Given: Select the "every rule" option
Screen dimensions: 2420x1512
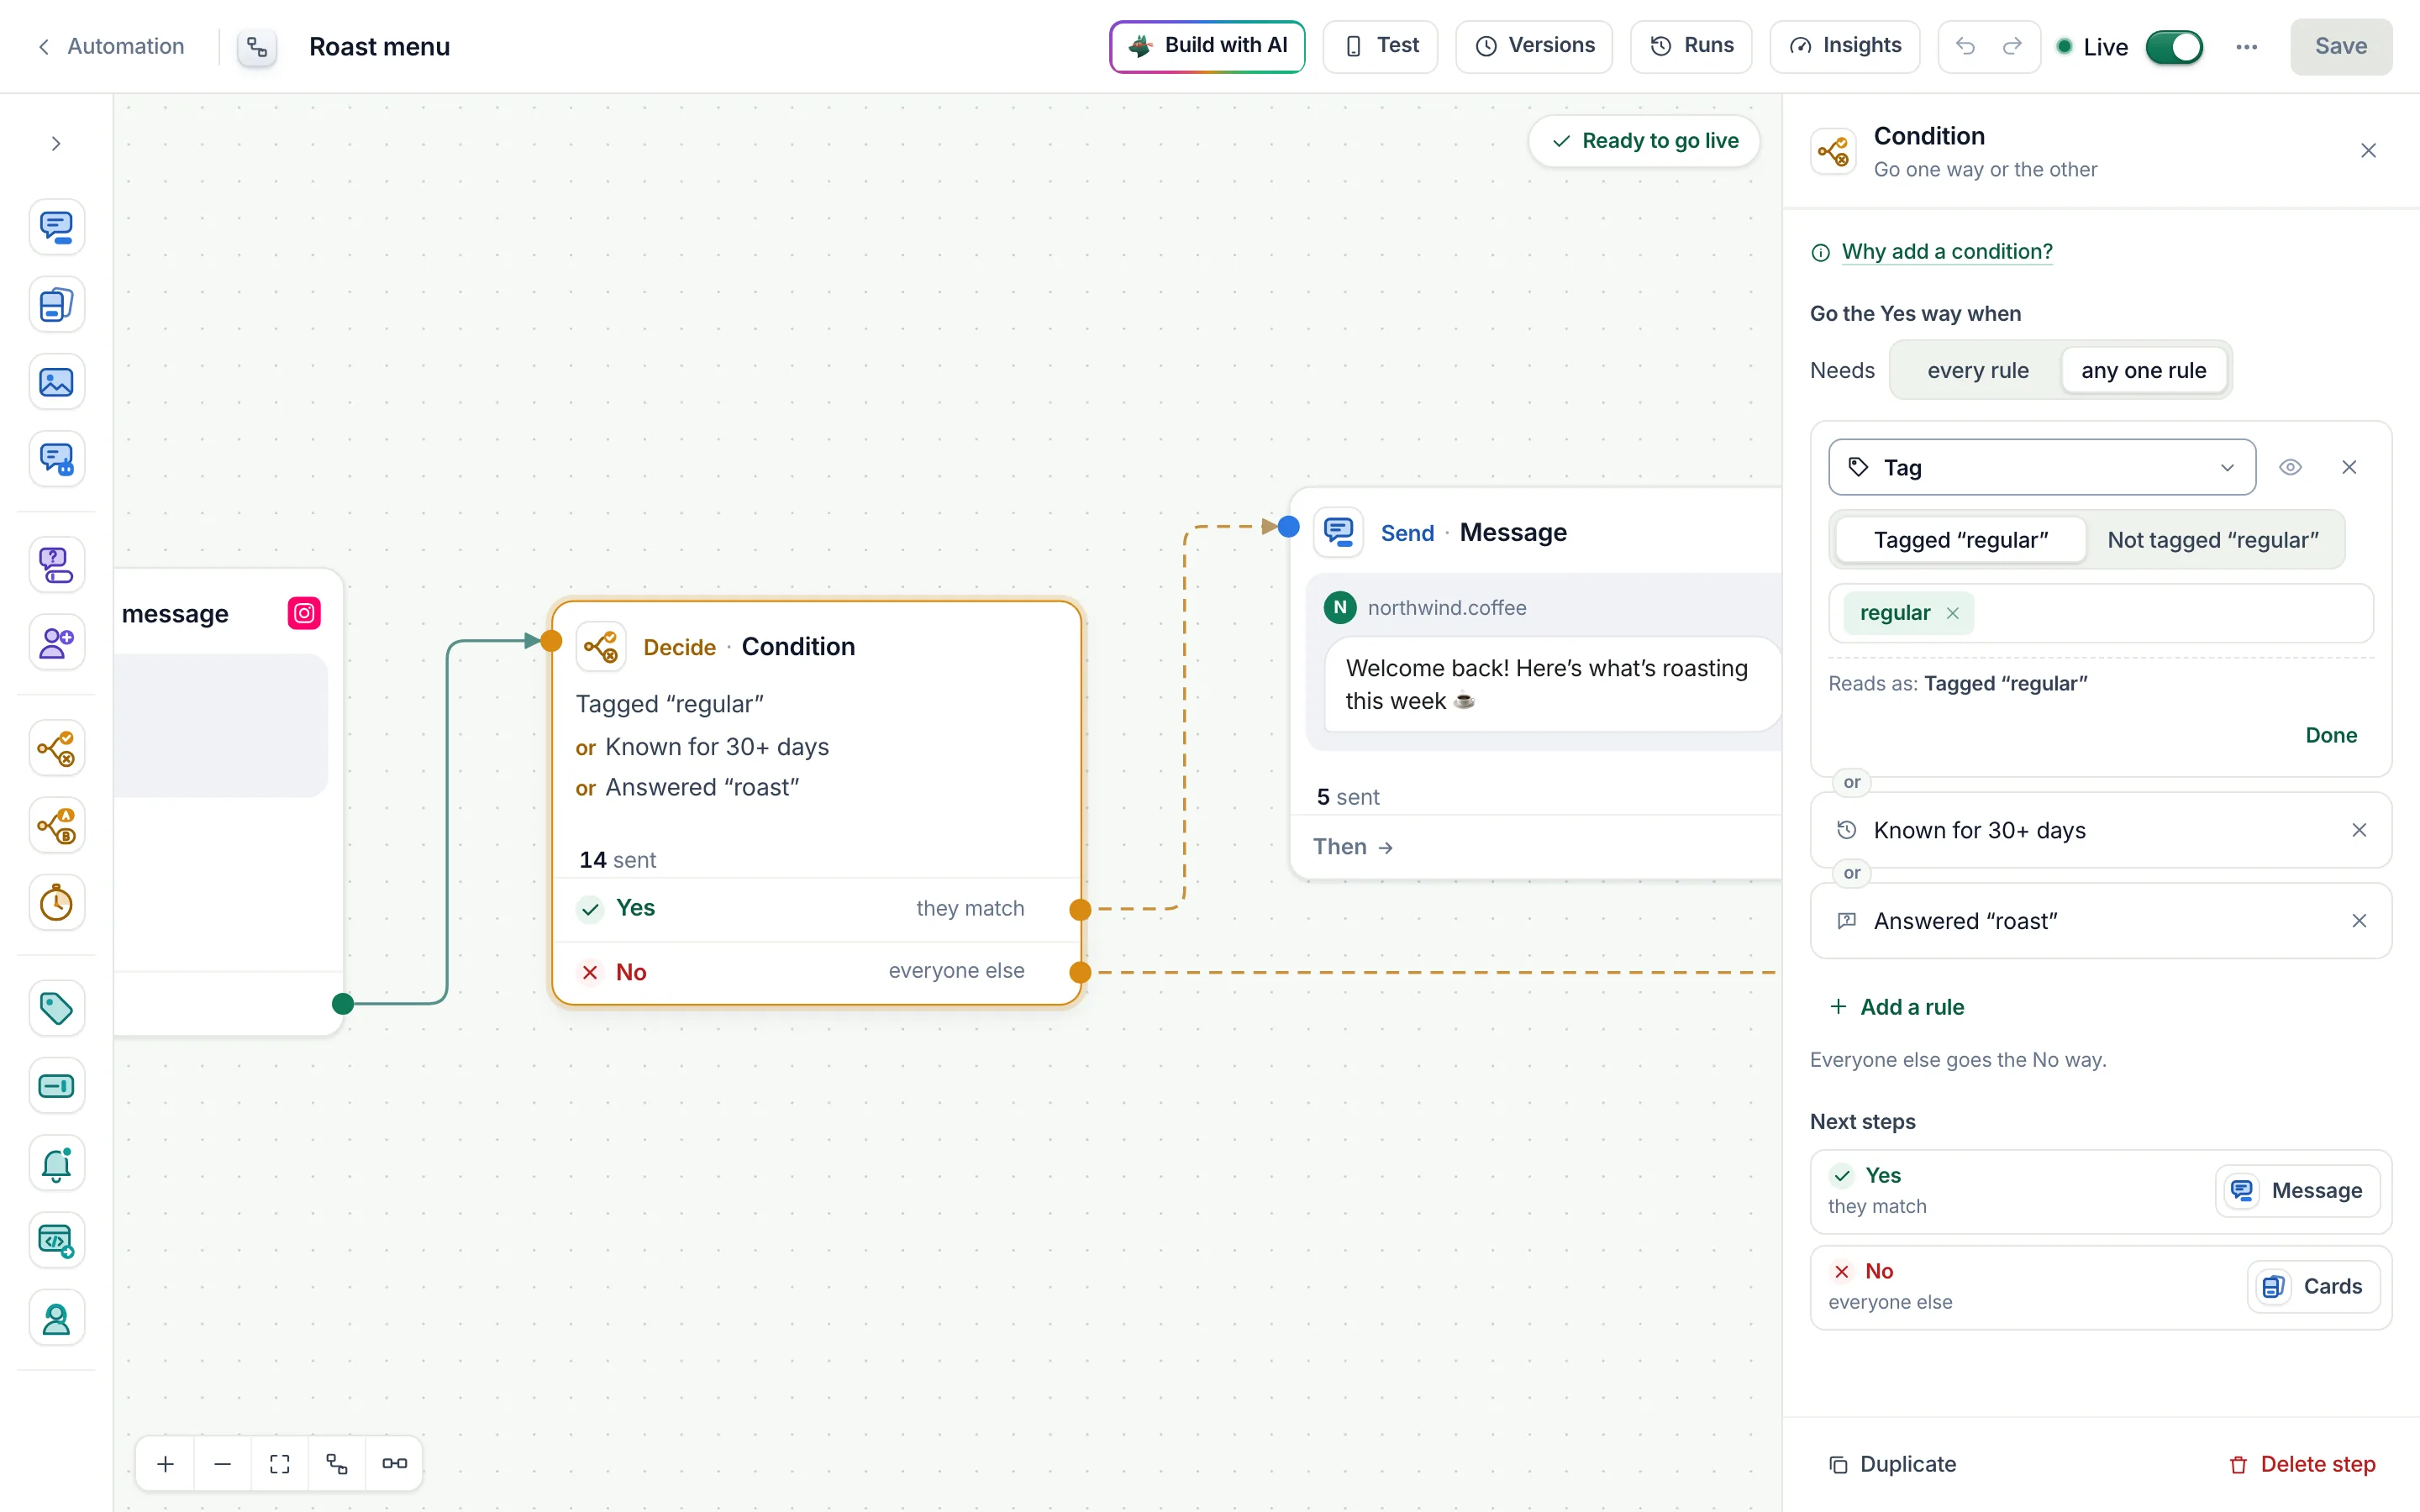Looking at the screenshot, I should pos(1977,370).
